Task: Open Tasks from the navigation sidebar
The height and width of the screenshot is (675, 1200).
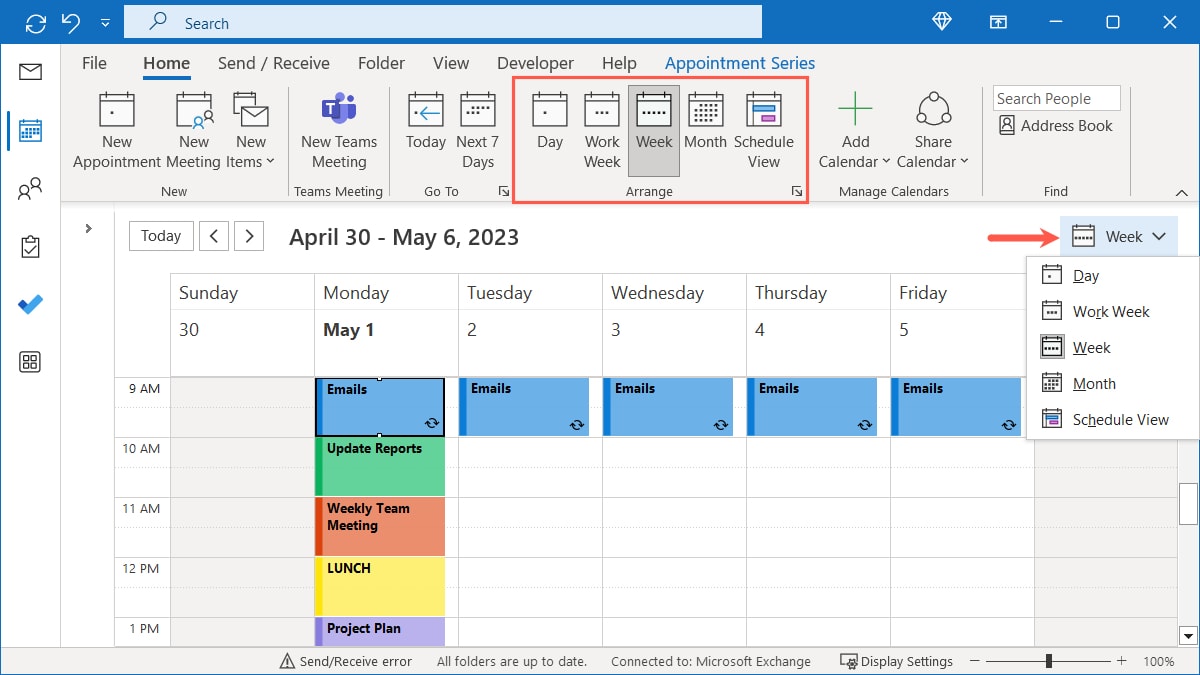Action: point(30,246)
